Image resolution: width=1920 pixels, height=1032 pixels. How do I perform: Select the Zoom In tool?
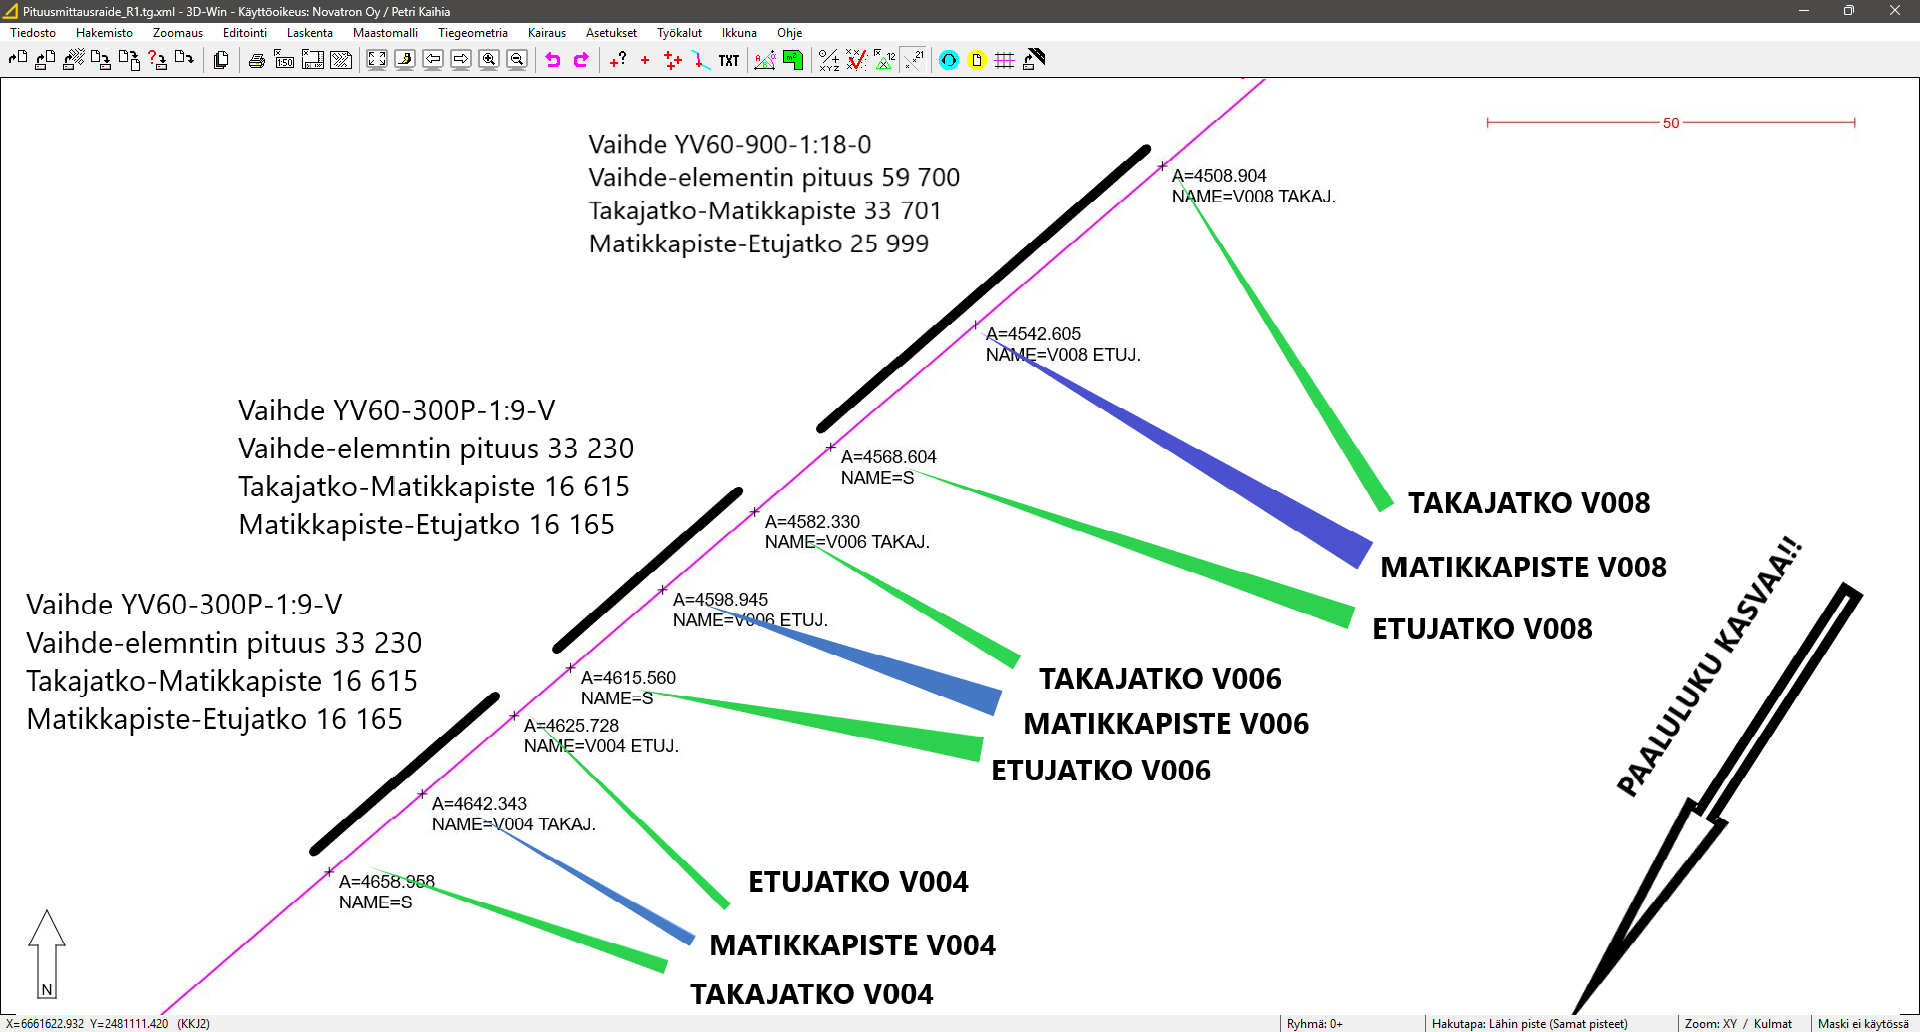(489, 60)
